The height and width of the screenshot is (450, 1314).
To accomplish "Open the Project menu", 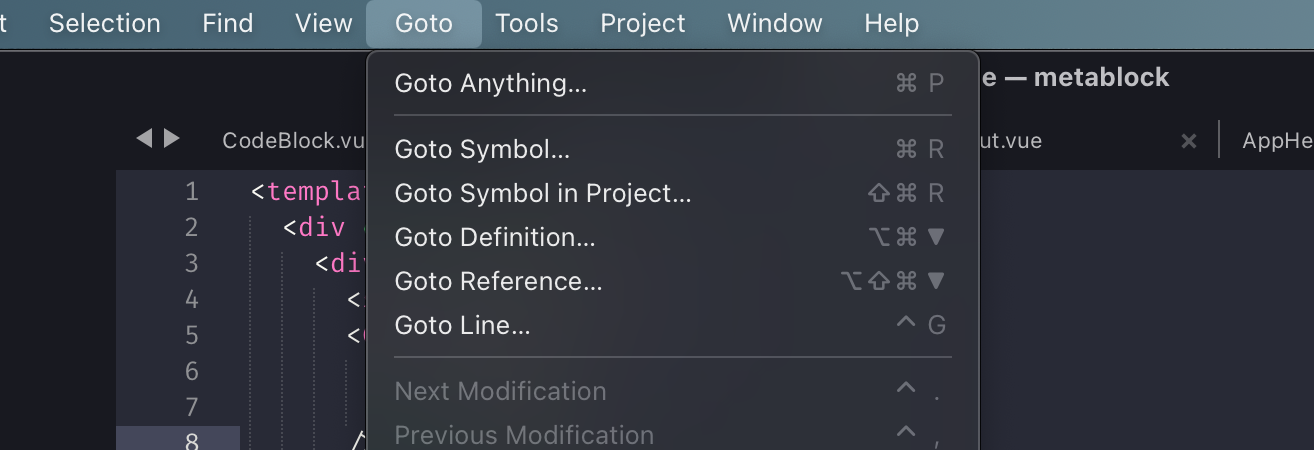I will tap(643, 23).
